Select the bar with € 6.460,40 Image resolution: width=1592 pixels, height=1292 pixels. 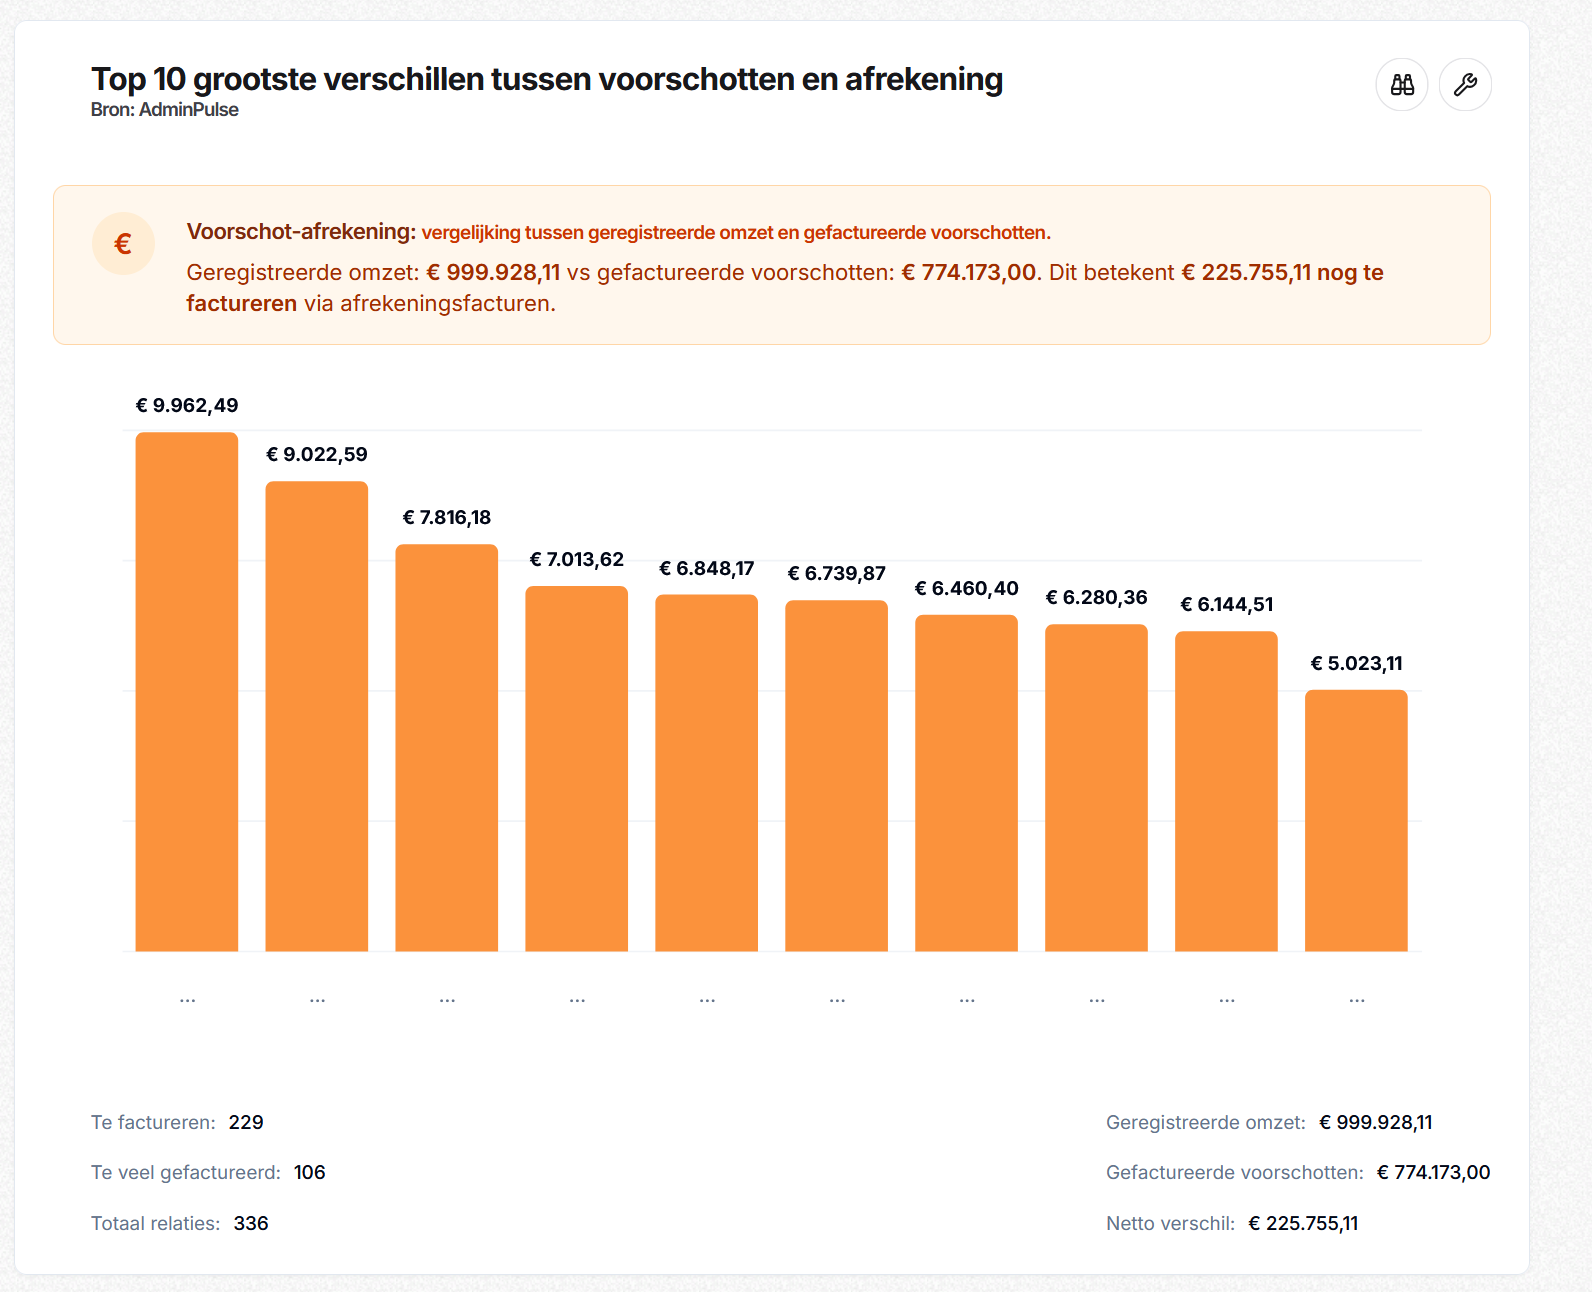(x=967, y=782)
